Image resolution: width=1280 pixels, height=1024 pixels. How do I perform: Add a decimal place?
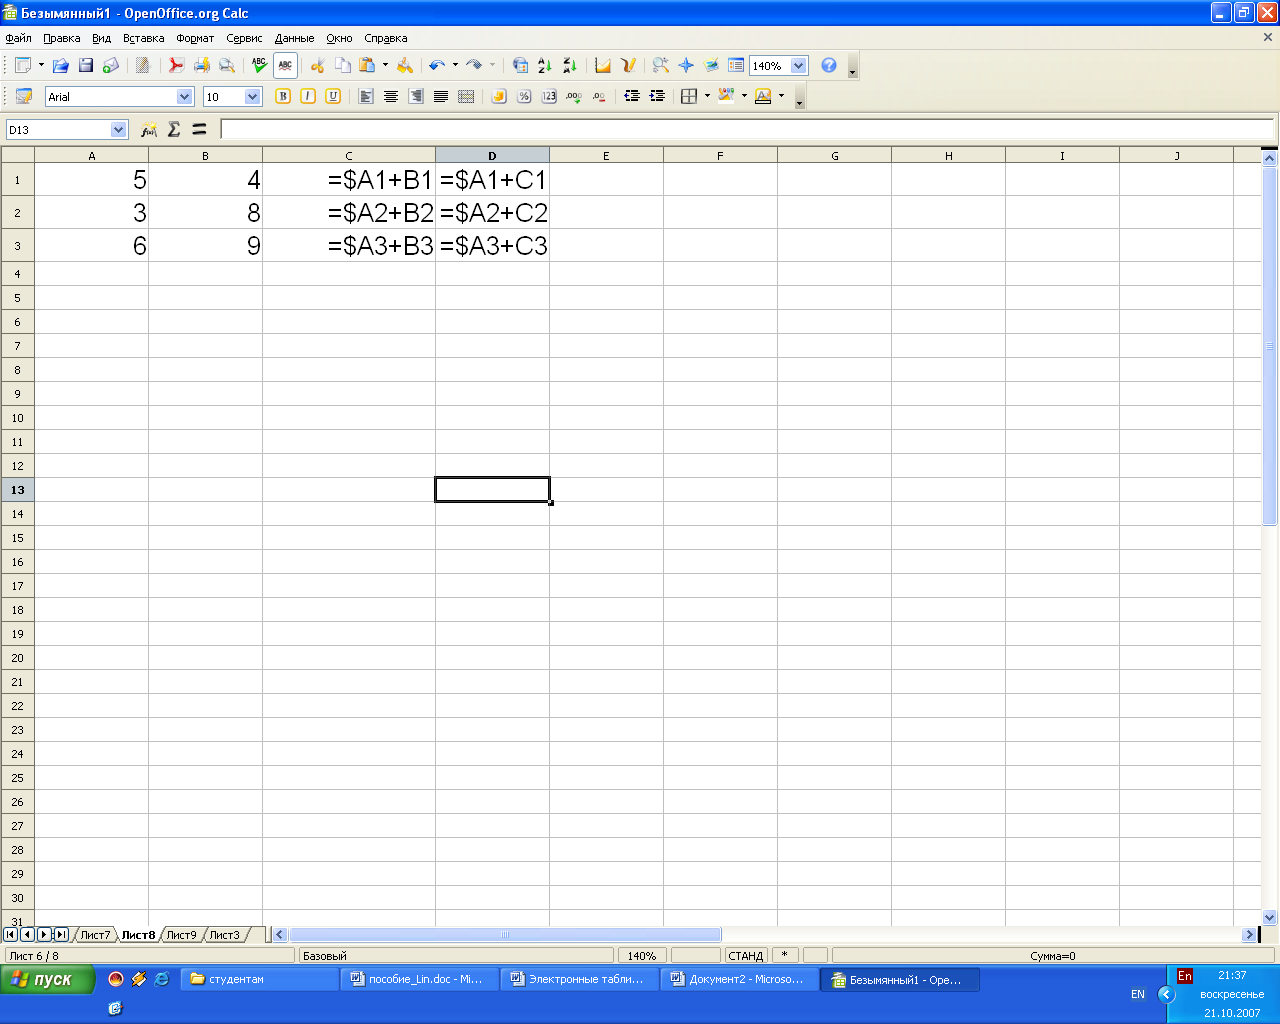pyautogui.click(x=574, y=96)
